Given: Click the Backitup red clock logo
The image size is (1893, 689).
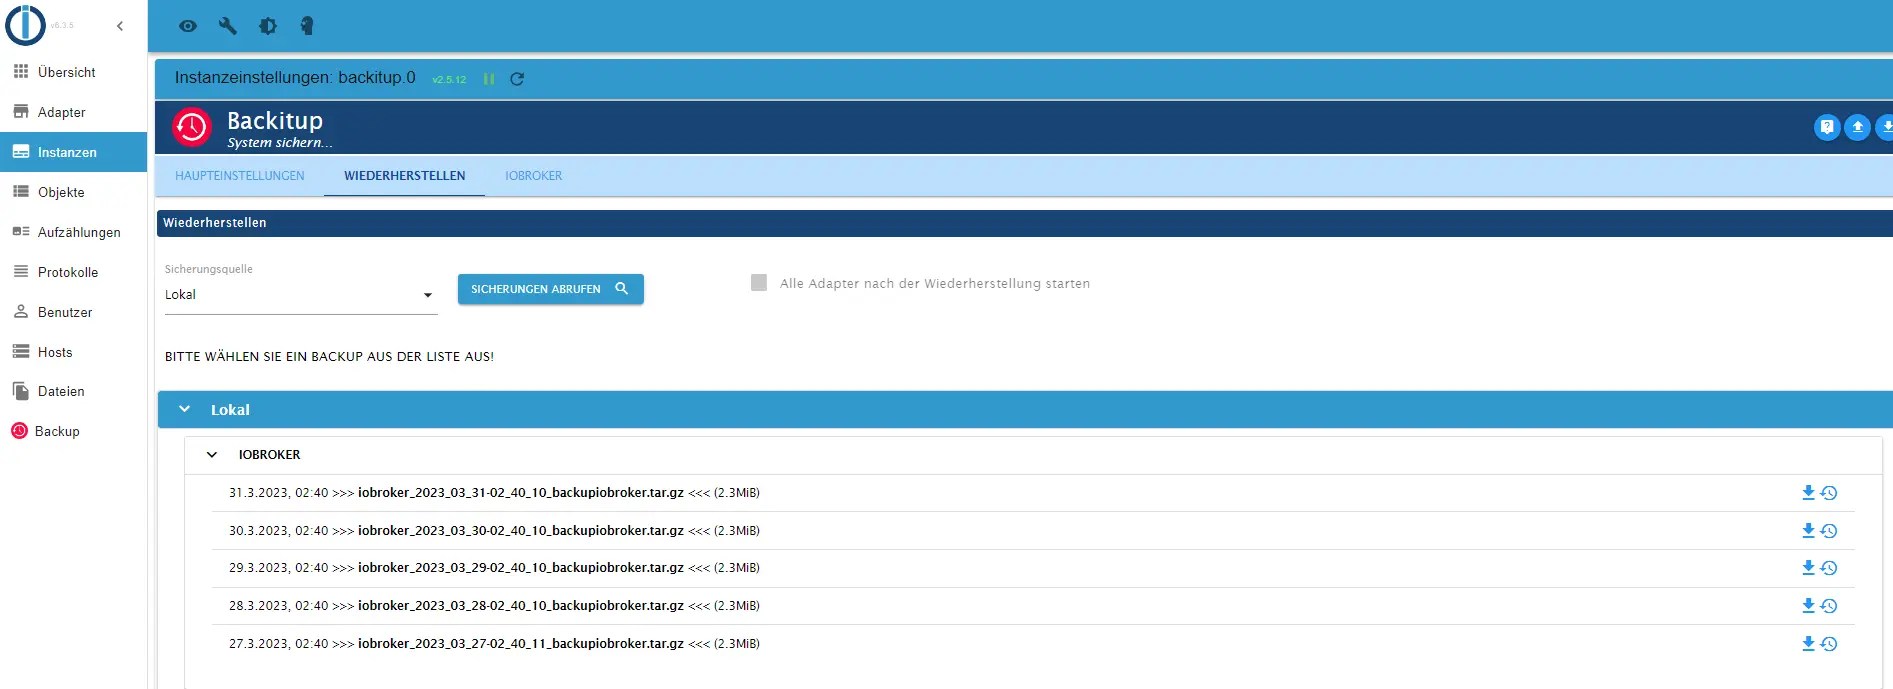Looking at the screenshot, I should [x=191, y=127].
